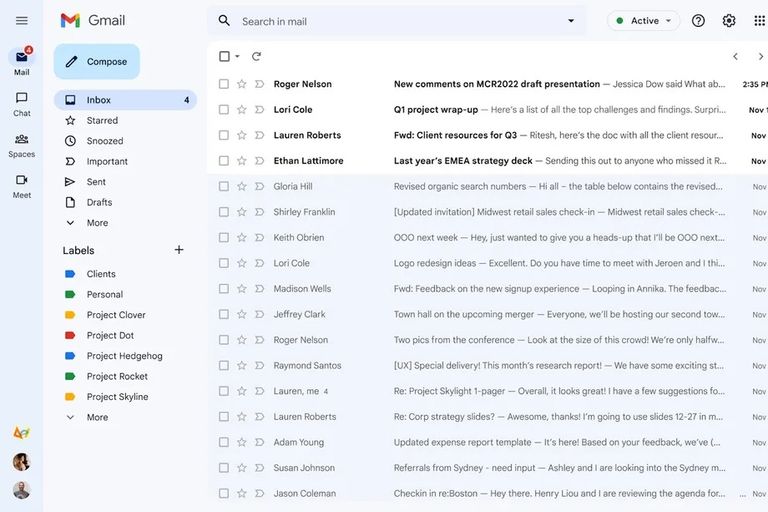Click the Compose button
The width and height of the screenshot is (768, 512).
97,62
